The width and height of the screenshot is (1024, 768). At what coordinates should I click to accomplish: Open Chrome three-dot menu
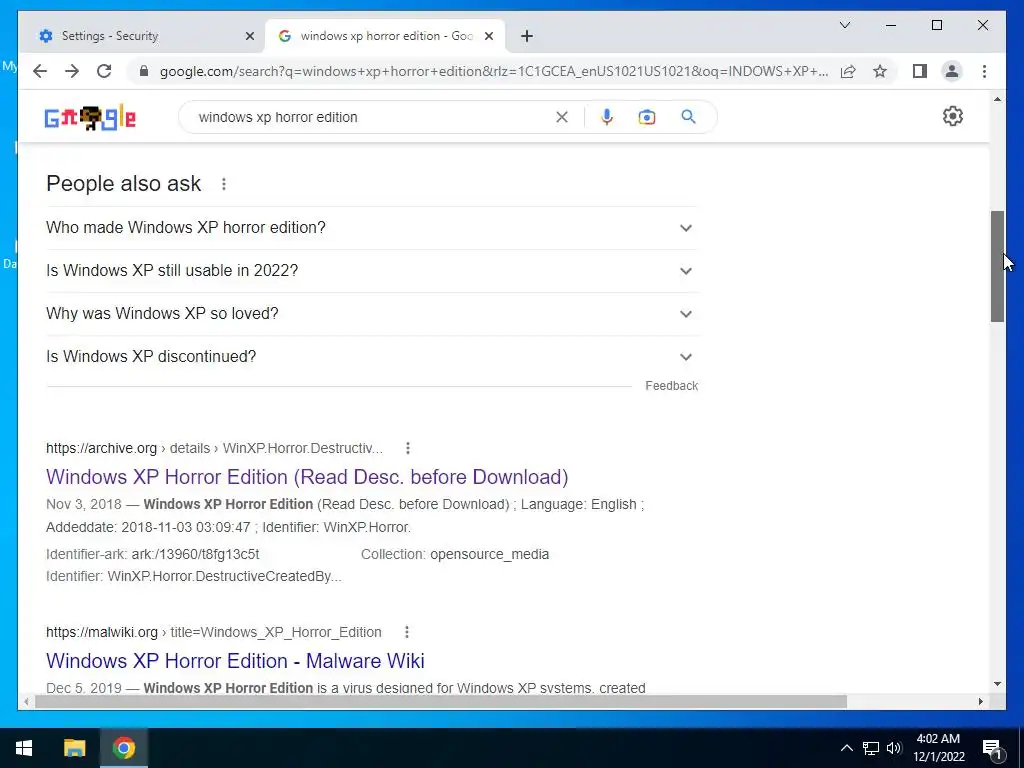point(984,71)
